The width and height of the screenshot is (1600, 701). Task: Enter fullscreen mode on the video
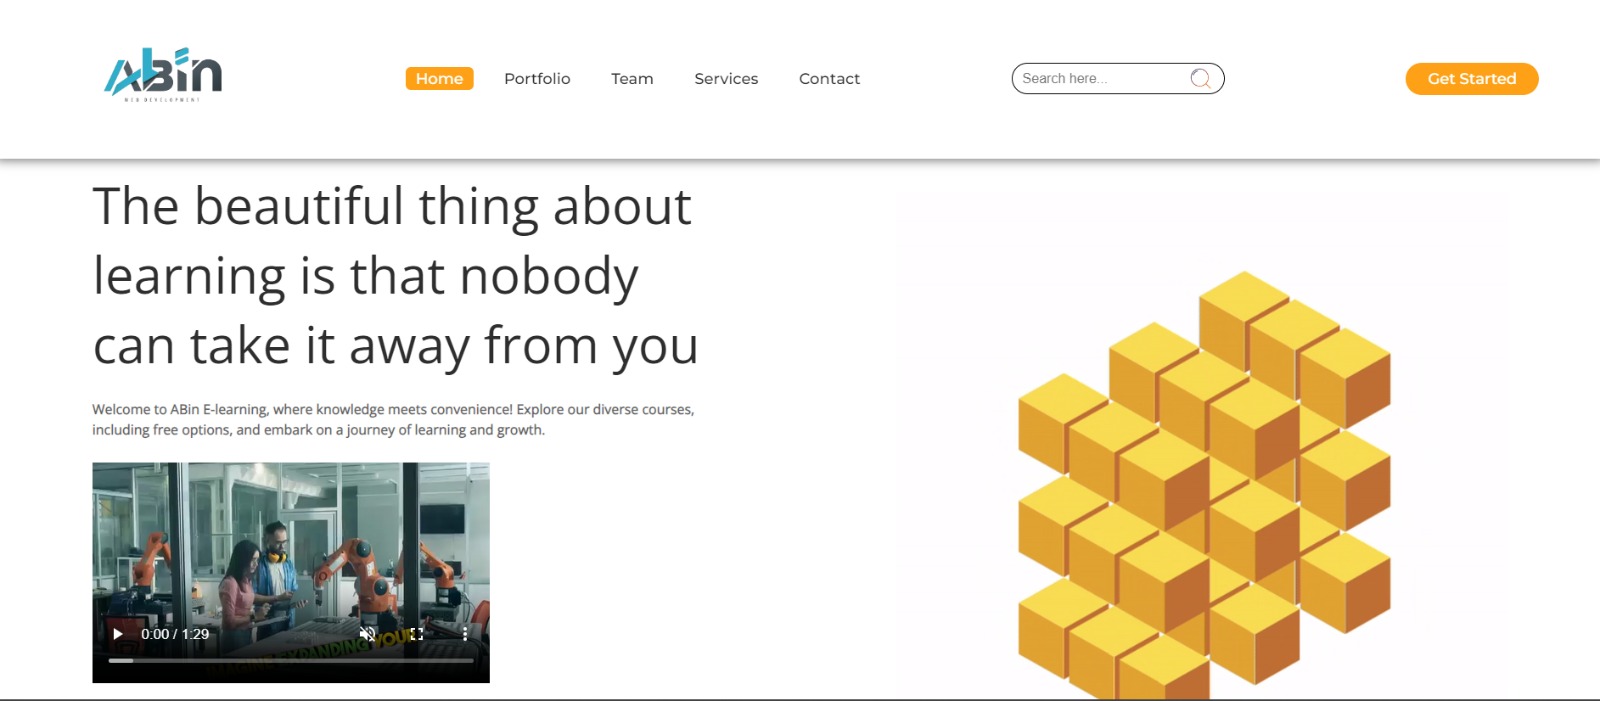click(416, 634)
